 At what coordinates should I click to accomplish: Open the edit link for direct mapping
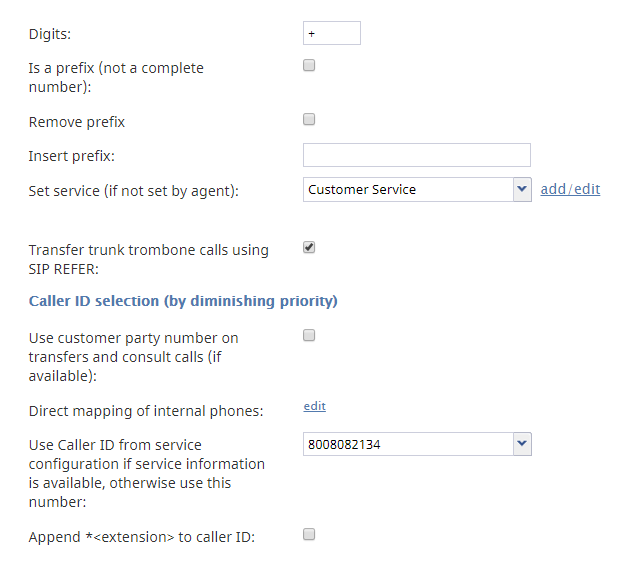[x=314, y=406]
